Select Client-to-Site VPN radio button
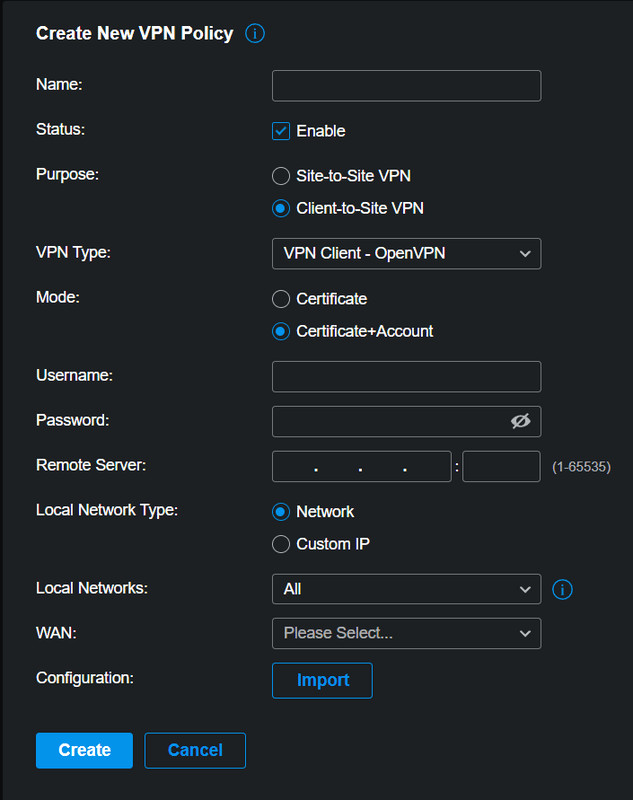Image resolution: width=633 pixels, height=800 pixels. tap(281, 209)
